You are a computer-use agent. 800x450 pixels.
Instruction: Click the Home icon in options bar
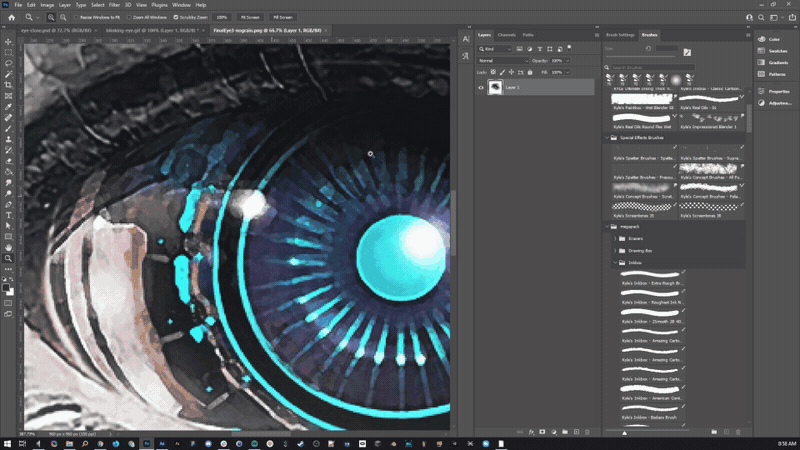(11, 17)
